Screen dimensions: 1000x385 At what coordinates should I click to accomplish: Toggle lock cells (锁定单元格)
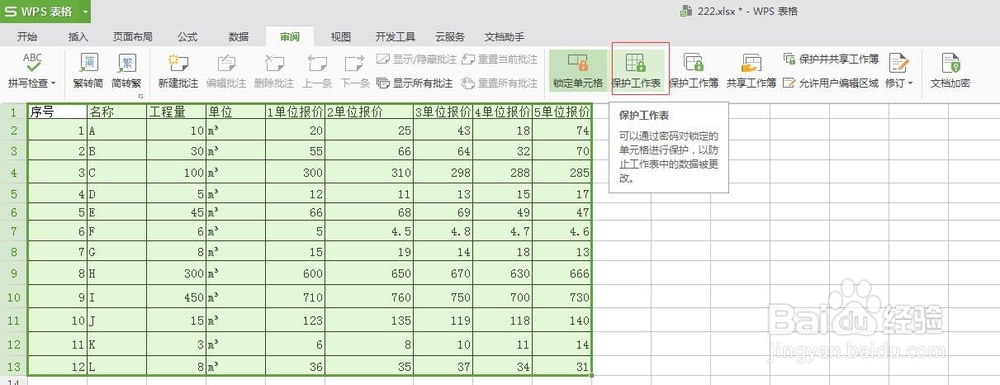click(578, 71)
